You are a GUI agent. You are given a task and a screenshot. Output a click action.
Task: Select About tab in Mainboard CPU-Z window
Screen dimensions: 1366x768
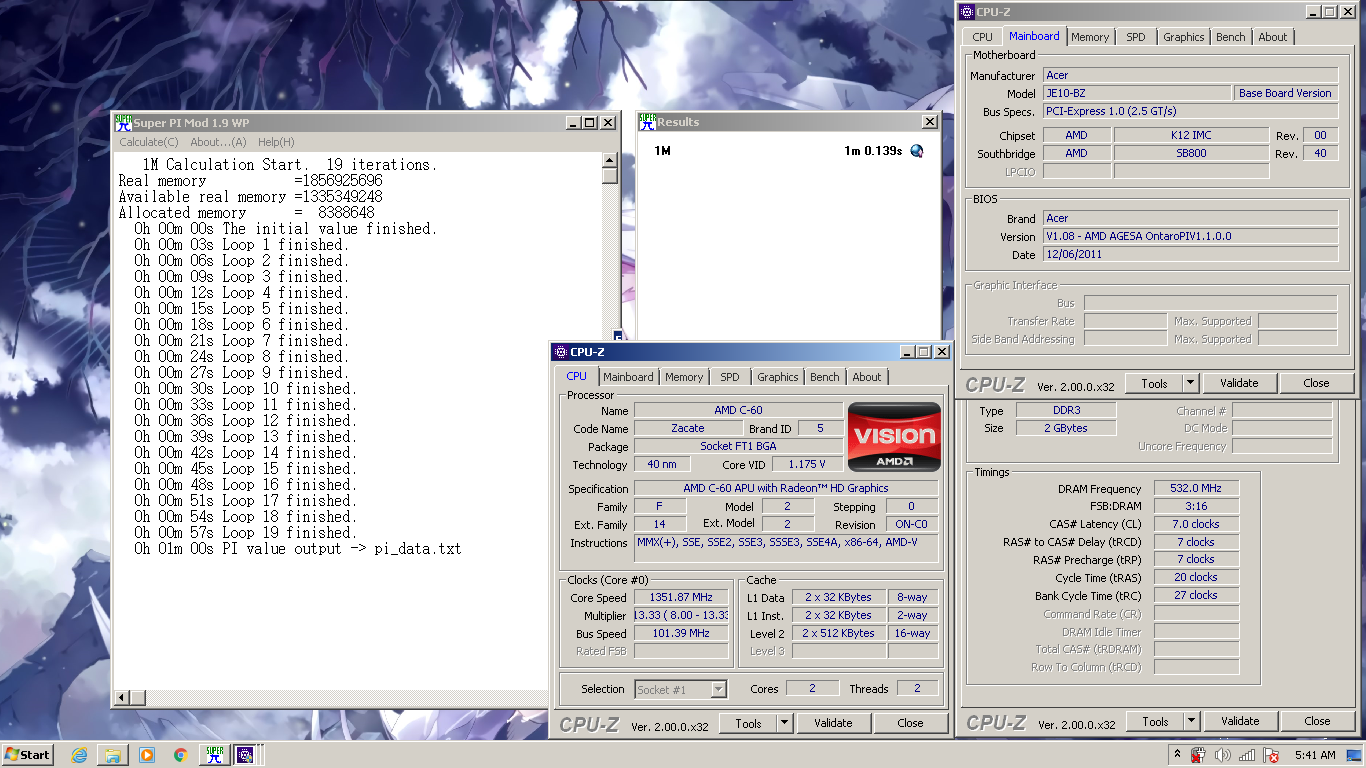[x=1273, y=37]
